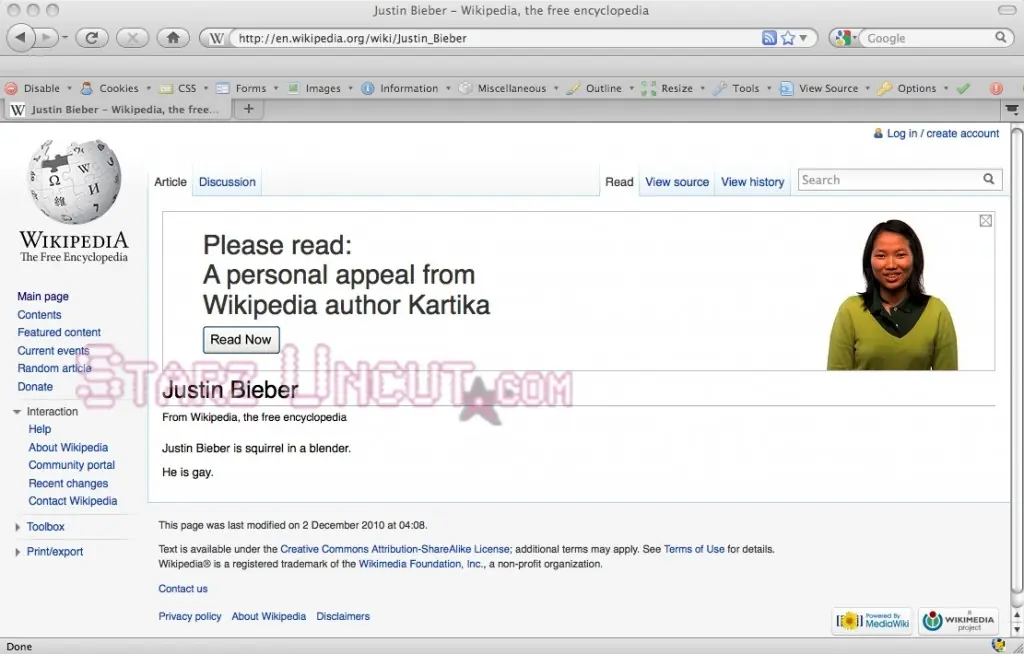Screen dimensions: 1024x654
Task: Click the Contact us footer link
Action: (x=183, y=589)
